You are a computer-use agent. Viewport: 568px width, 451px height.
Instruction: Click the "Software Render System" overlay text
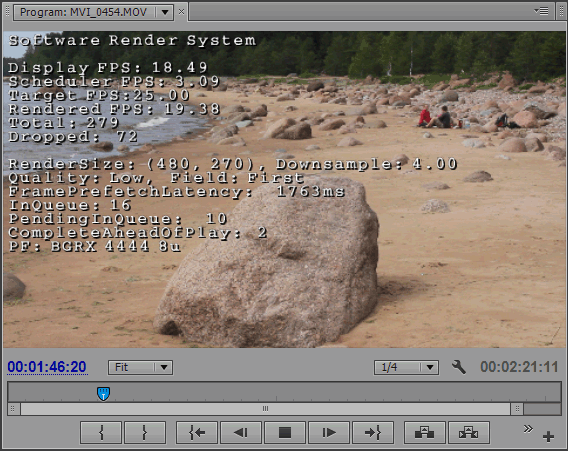coord(132,40)
